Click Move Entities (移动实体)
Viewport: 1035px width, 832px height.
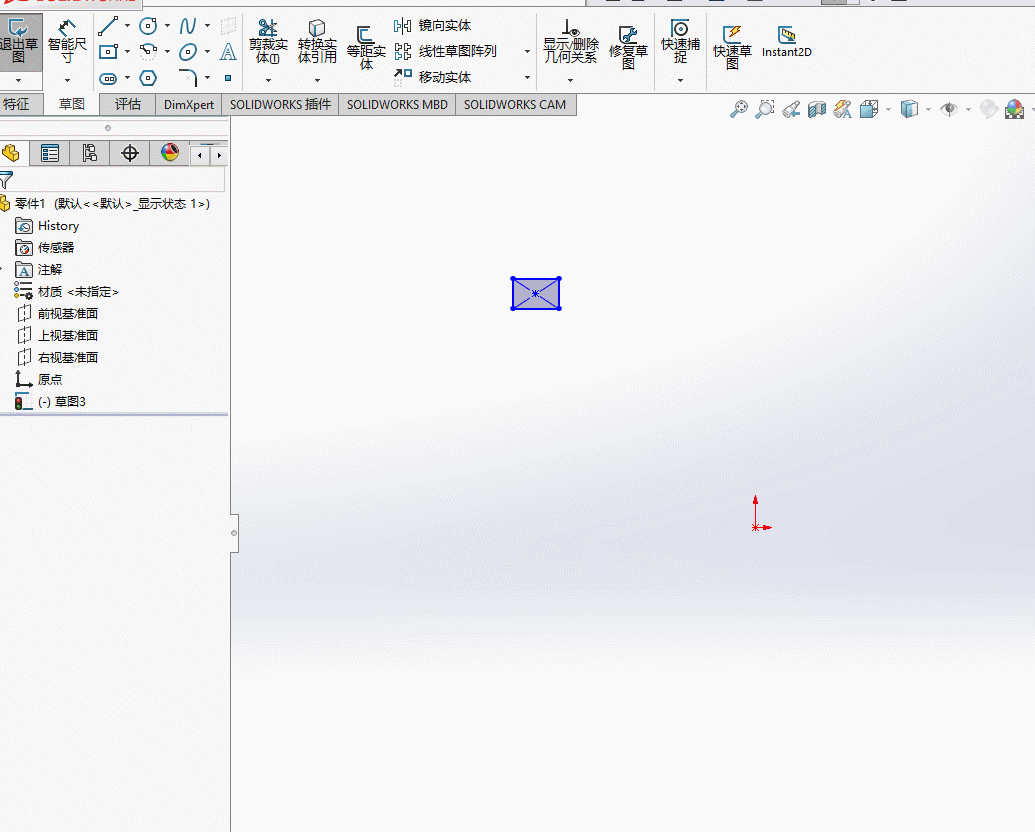pyautogui.click(x=432, y=77)
